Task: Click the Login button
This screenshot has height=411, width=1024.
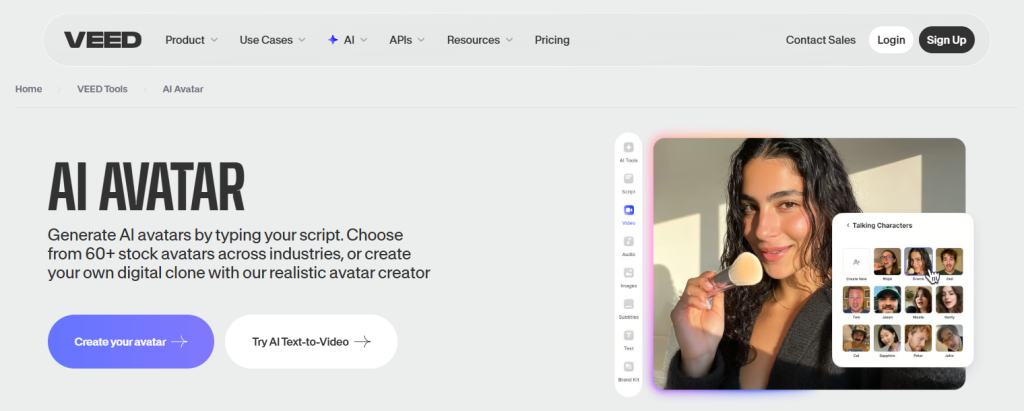Action: [891, 40]
